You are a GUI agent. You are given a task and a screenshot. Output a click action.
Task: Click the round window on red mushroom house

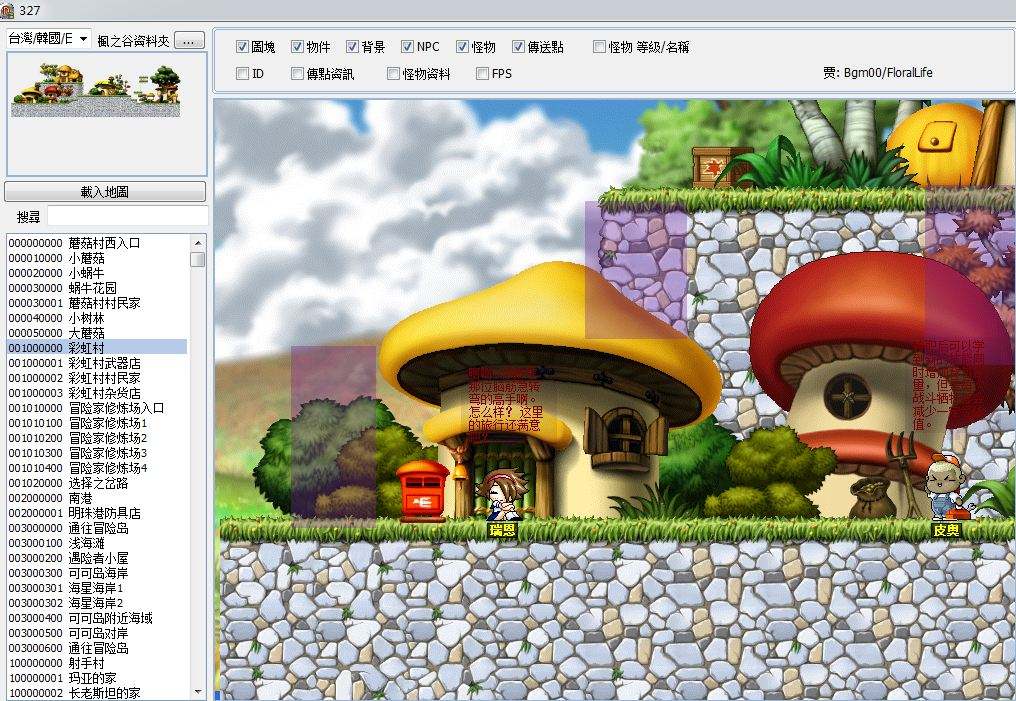pyautogui.click(x=847, y=392)
